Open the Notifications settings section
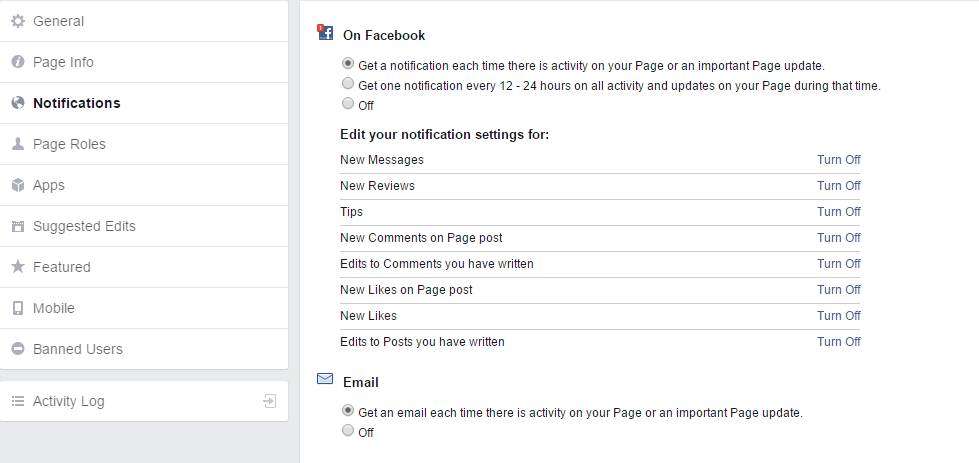Viewport: 979px width, 463px height. tap(76, 103)
